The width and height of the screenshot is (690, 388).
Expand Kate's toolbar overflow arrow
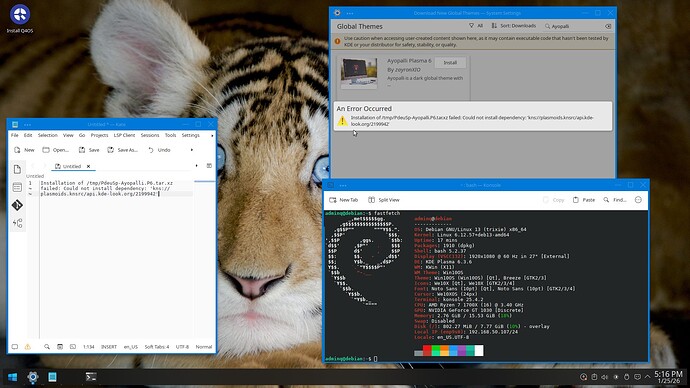[191, 150]
